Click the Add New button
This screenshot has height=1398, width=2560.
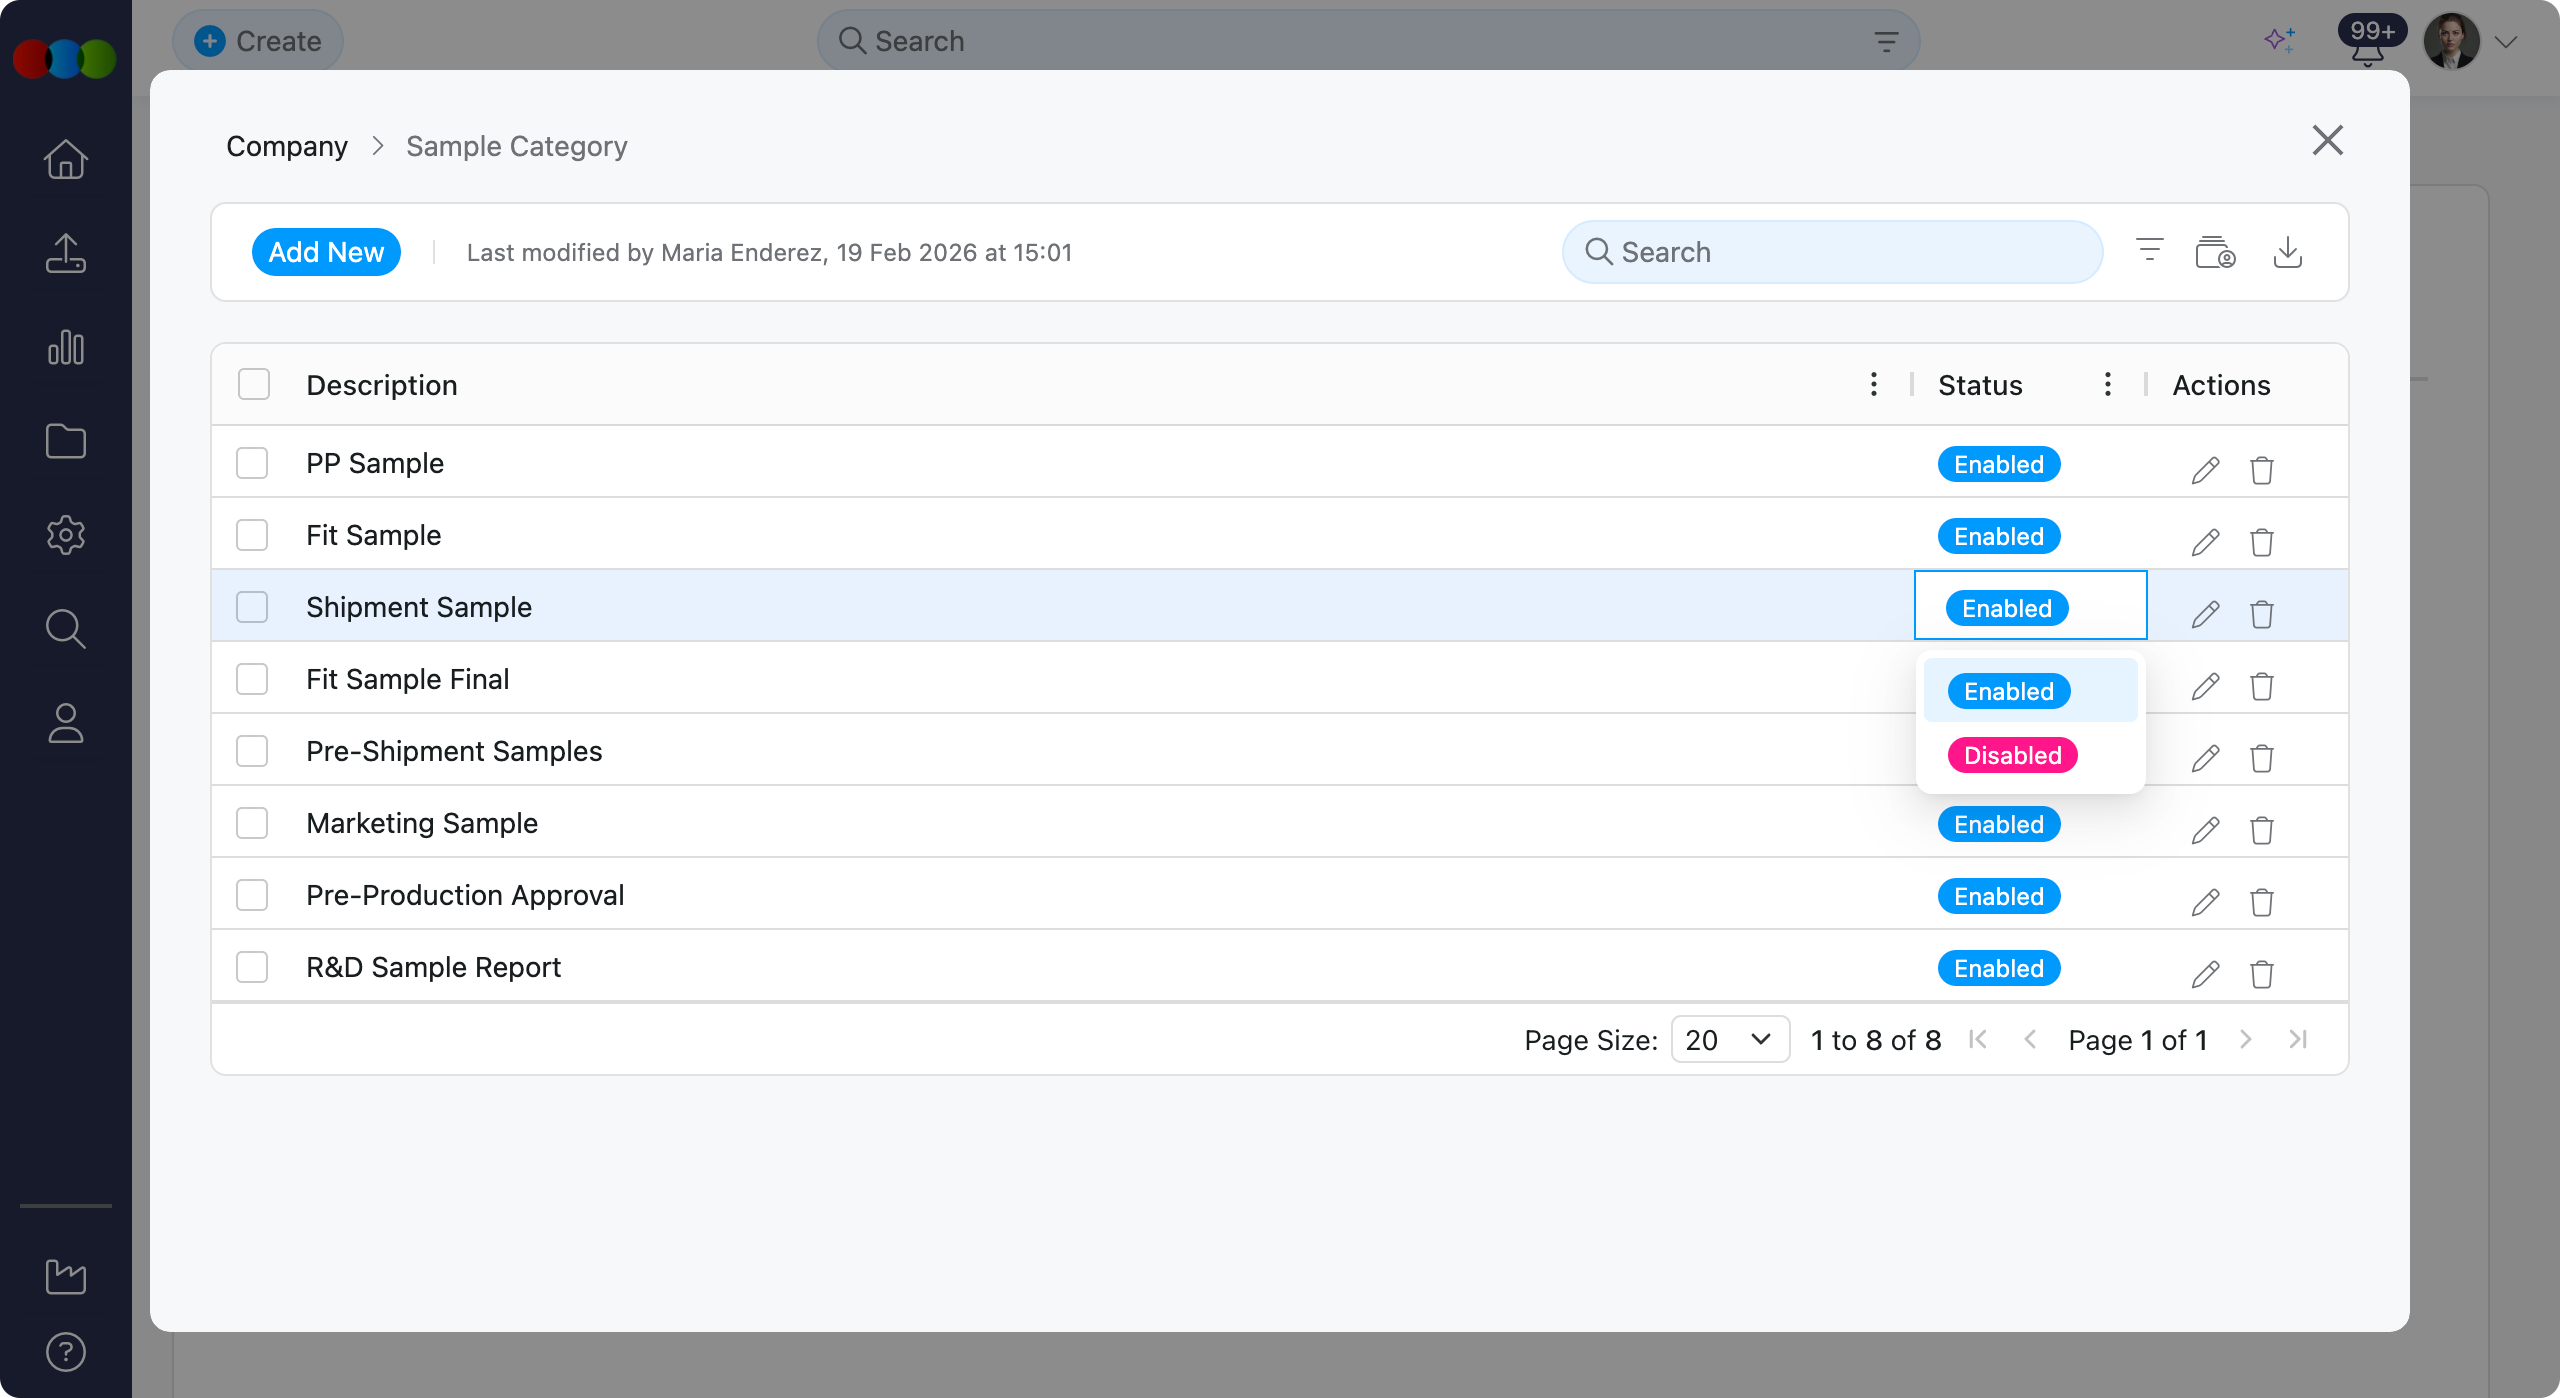tap(326, 252)
